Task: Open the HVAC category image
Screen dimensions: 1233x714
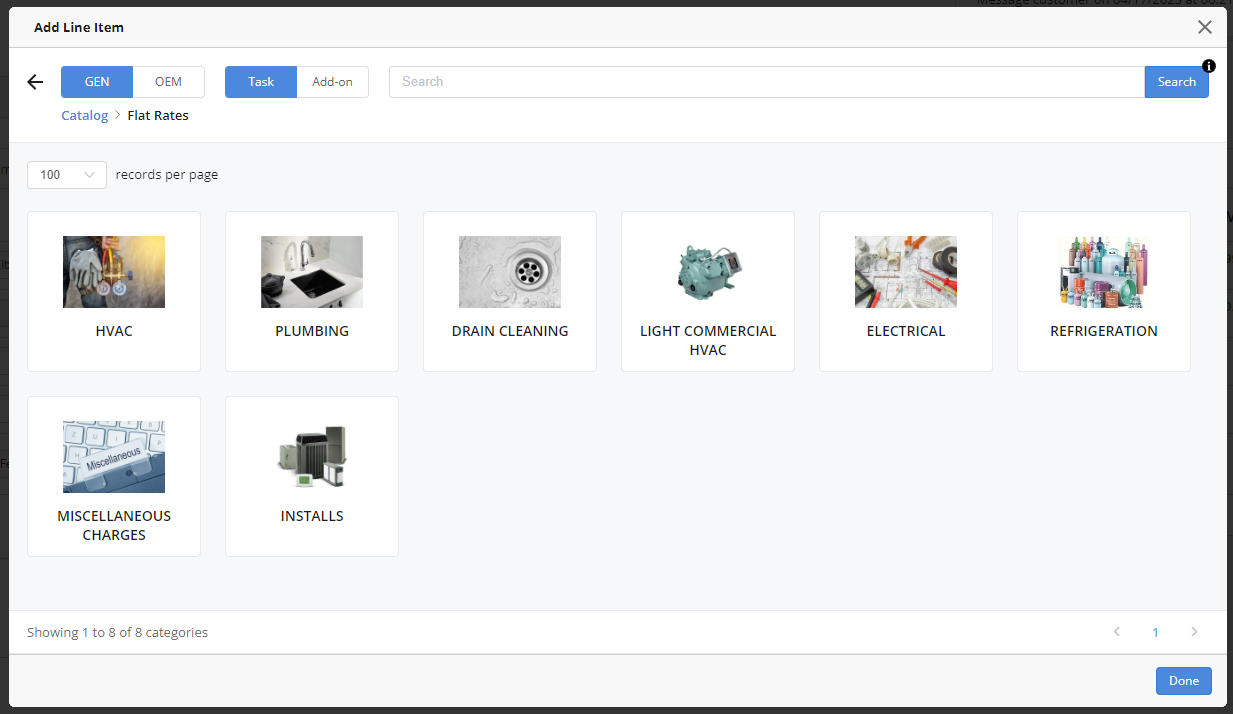Action: (x=114, y=272)
